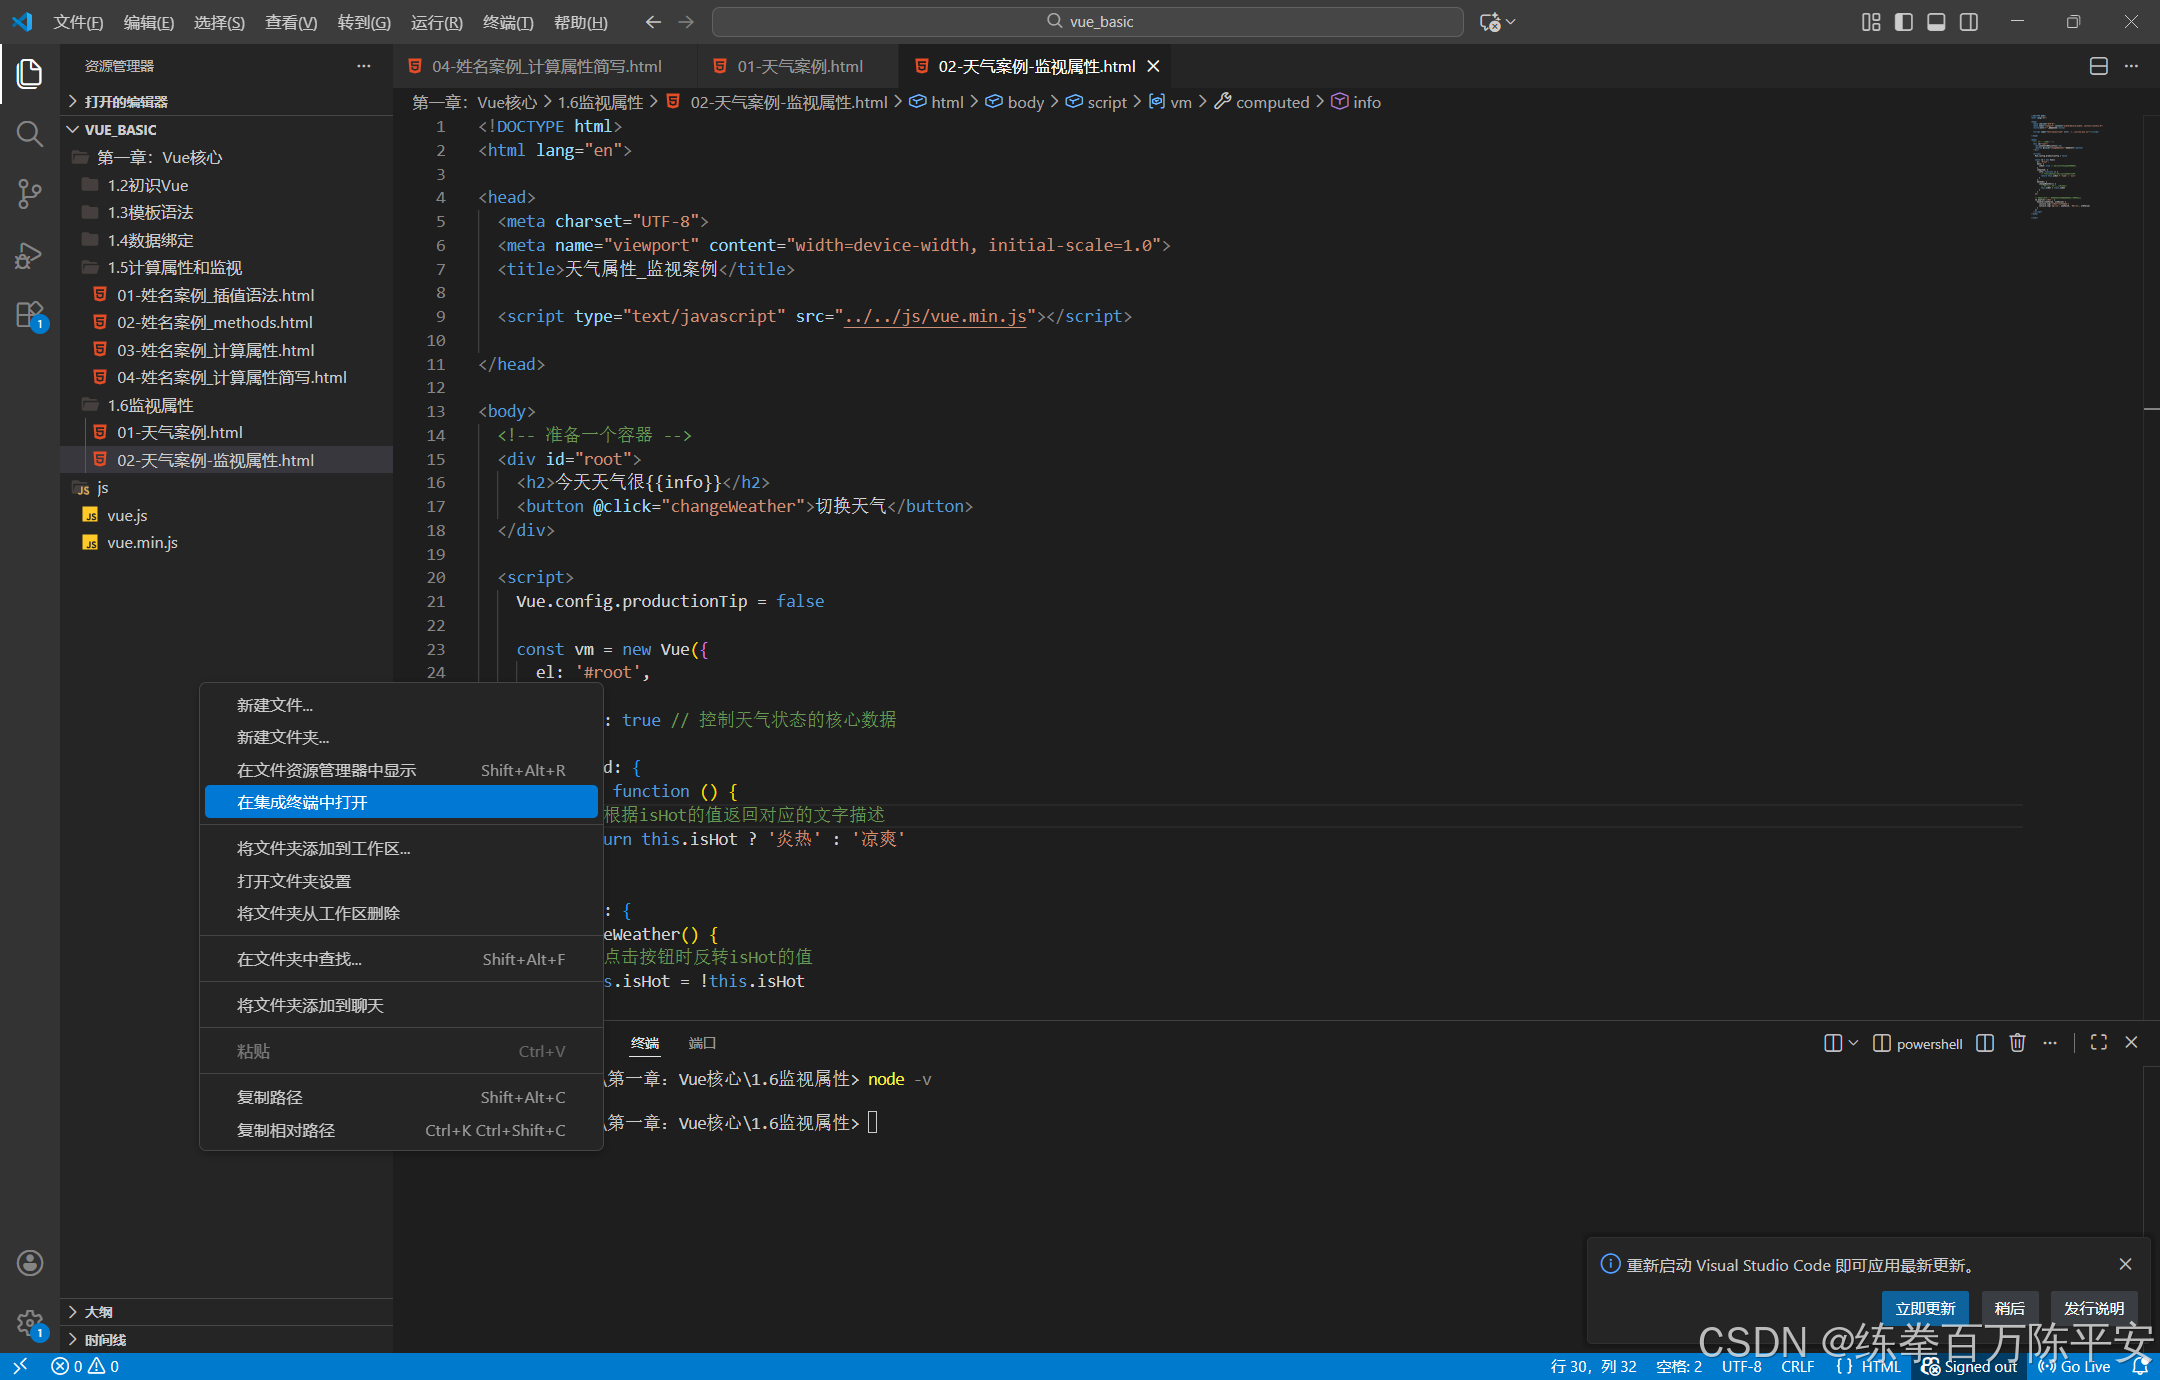Expand the 大纲 outline section
Screen dimensions: 2160x1380
[98, 1311]
